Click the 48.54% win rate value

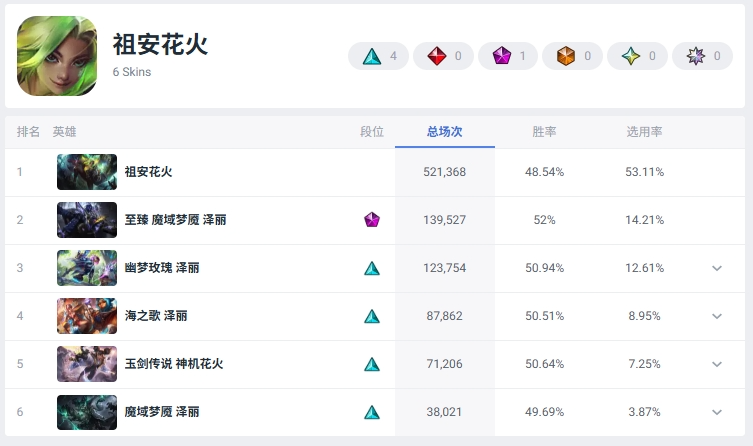coord(545,172)
